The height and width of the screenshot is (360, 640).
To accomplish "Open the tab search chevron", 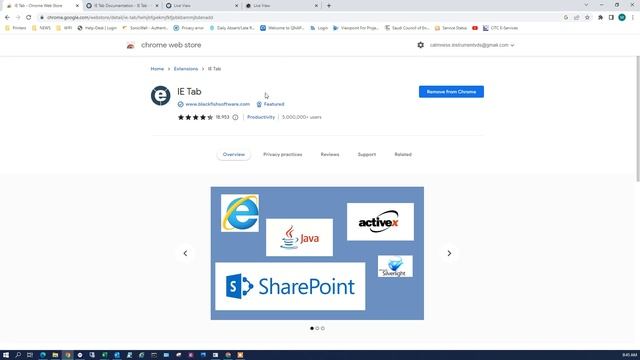I will pos(586,5).
